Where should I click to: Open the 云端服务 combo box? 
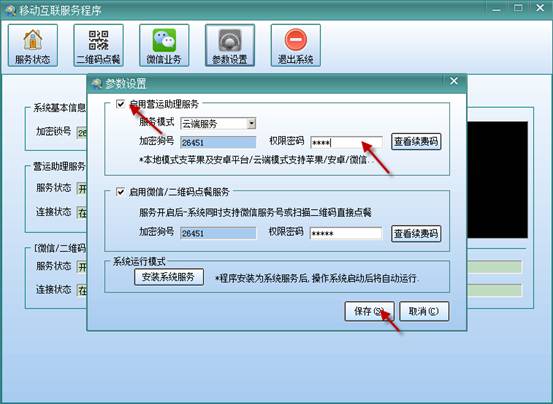point(218,123)
